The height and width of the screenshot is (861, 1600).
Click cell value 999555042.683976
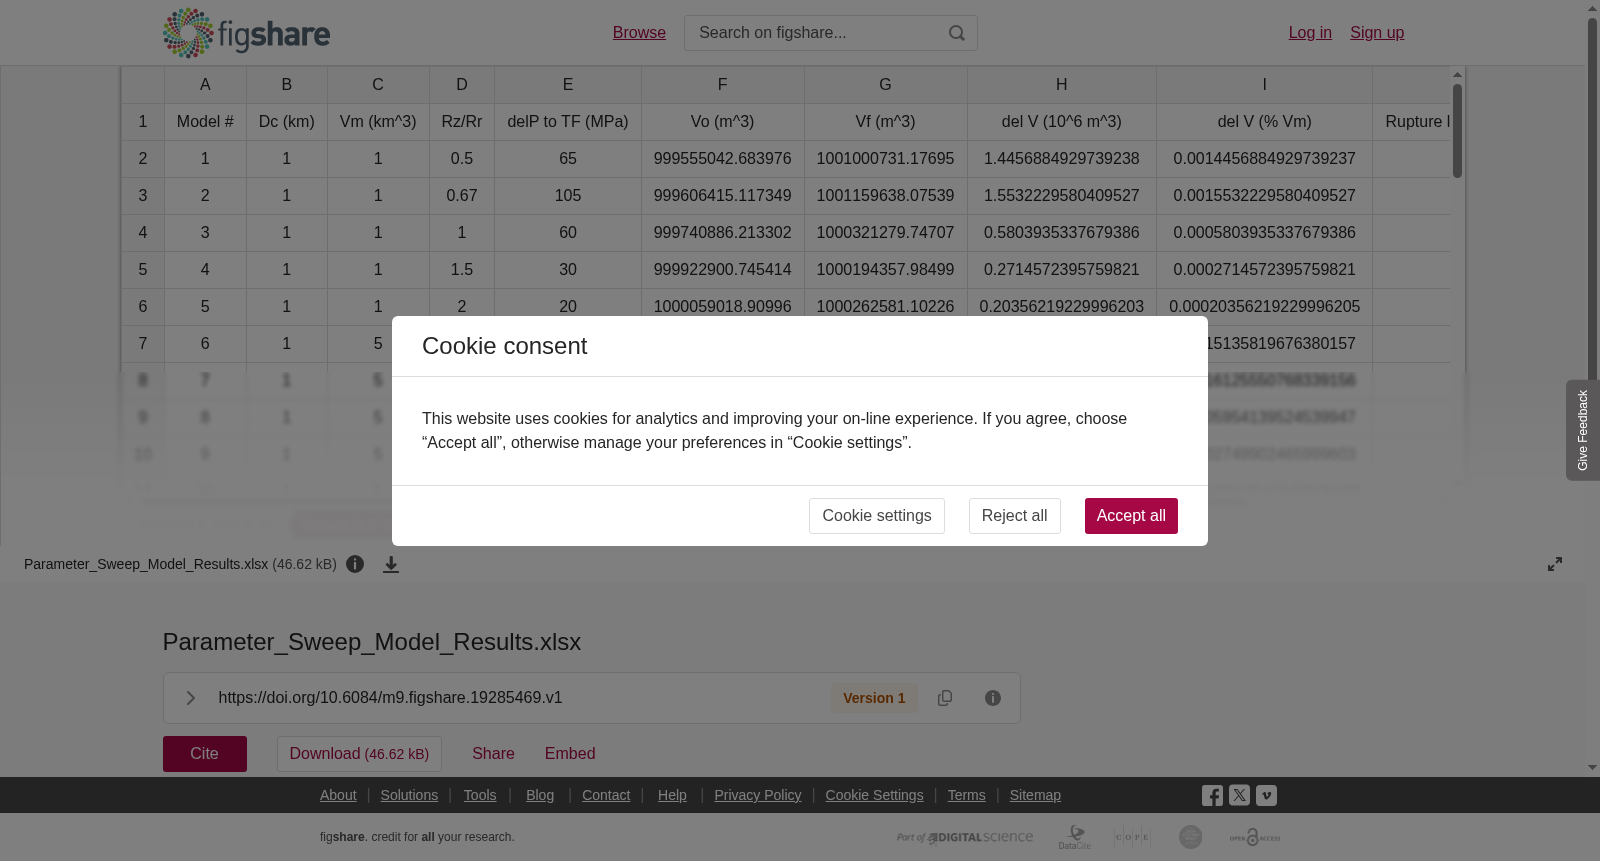tap(723, 159)
